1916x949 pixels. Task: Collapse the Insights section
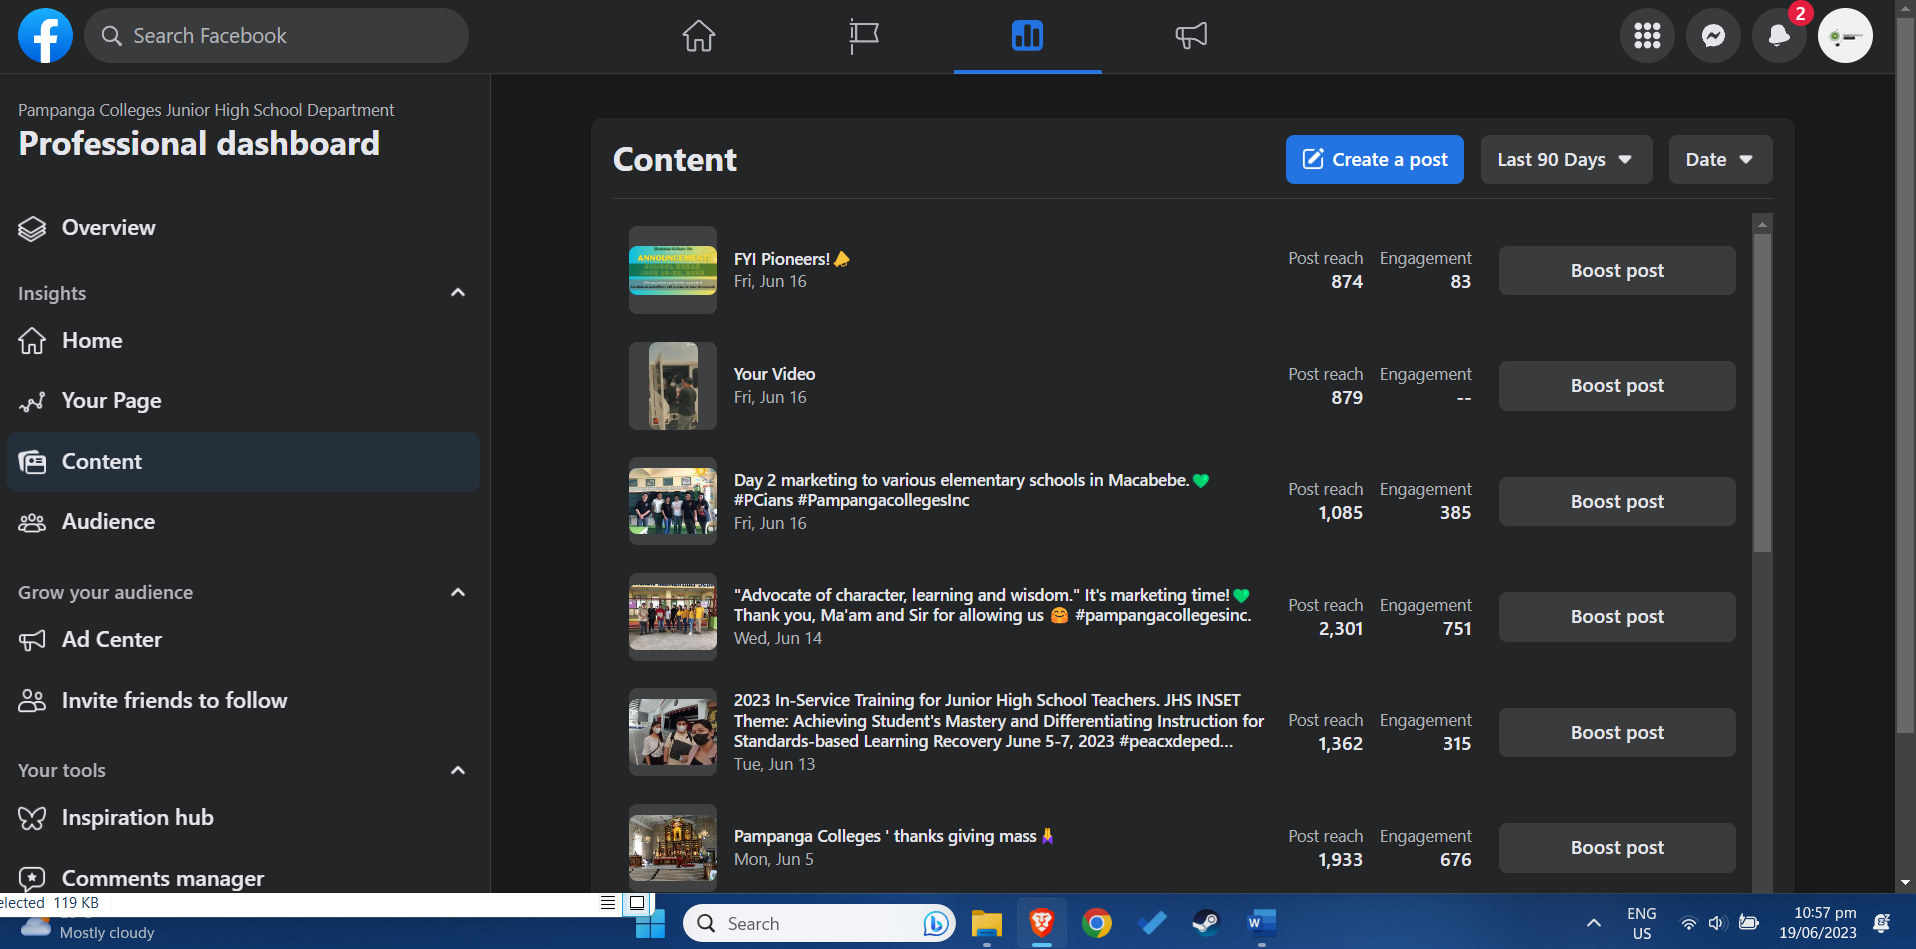tap(458, 293)
